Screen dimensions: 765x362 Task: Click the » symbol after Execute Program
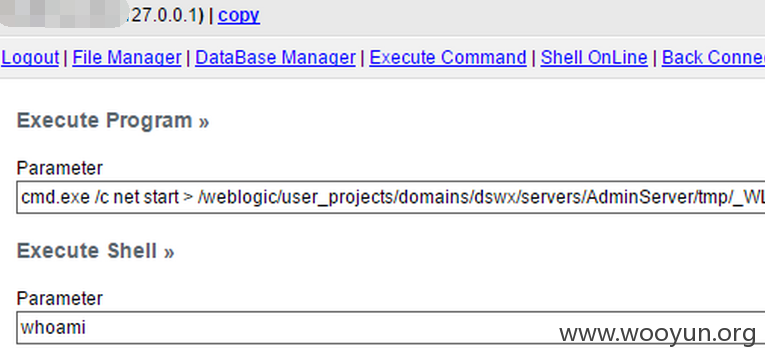coord(204,121)
